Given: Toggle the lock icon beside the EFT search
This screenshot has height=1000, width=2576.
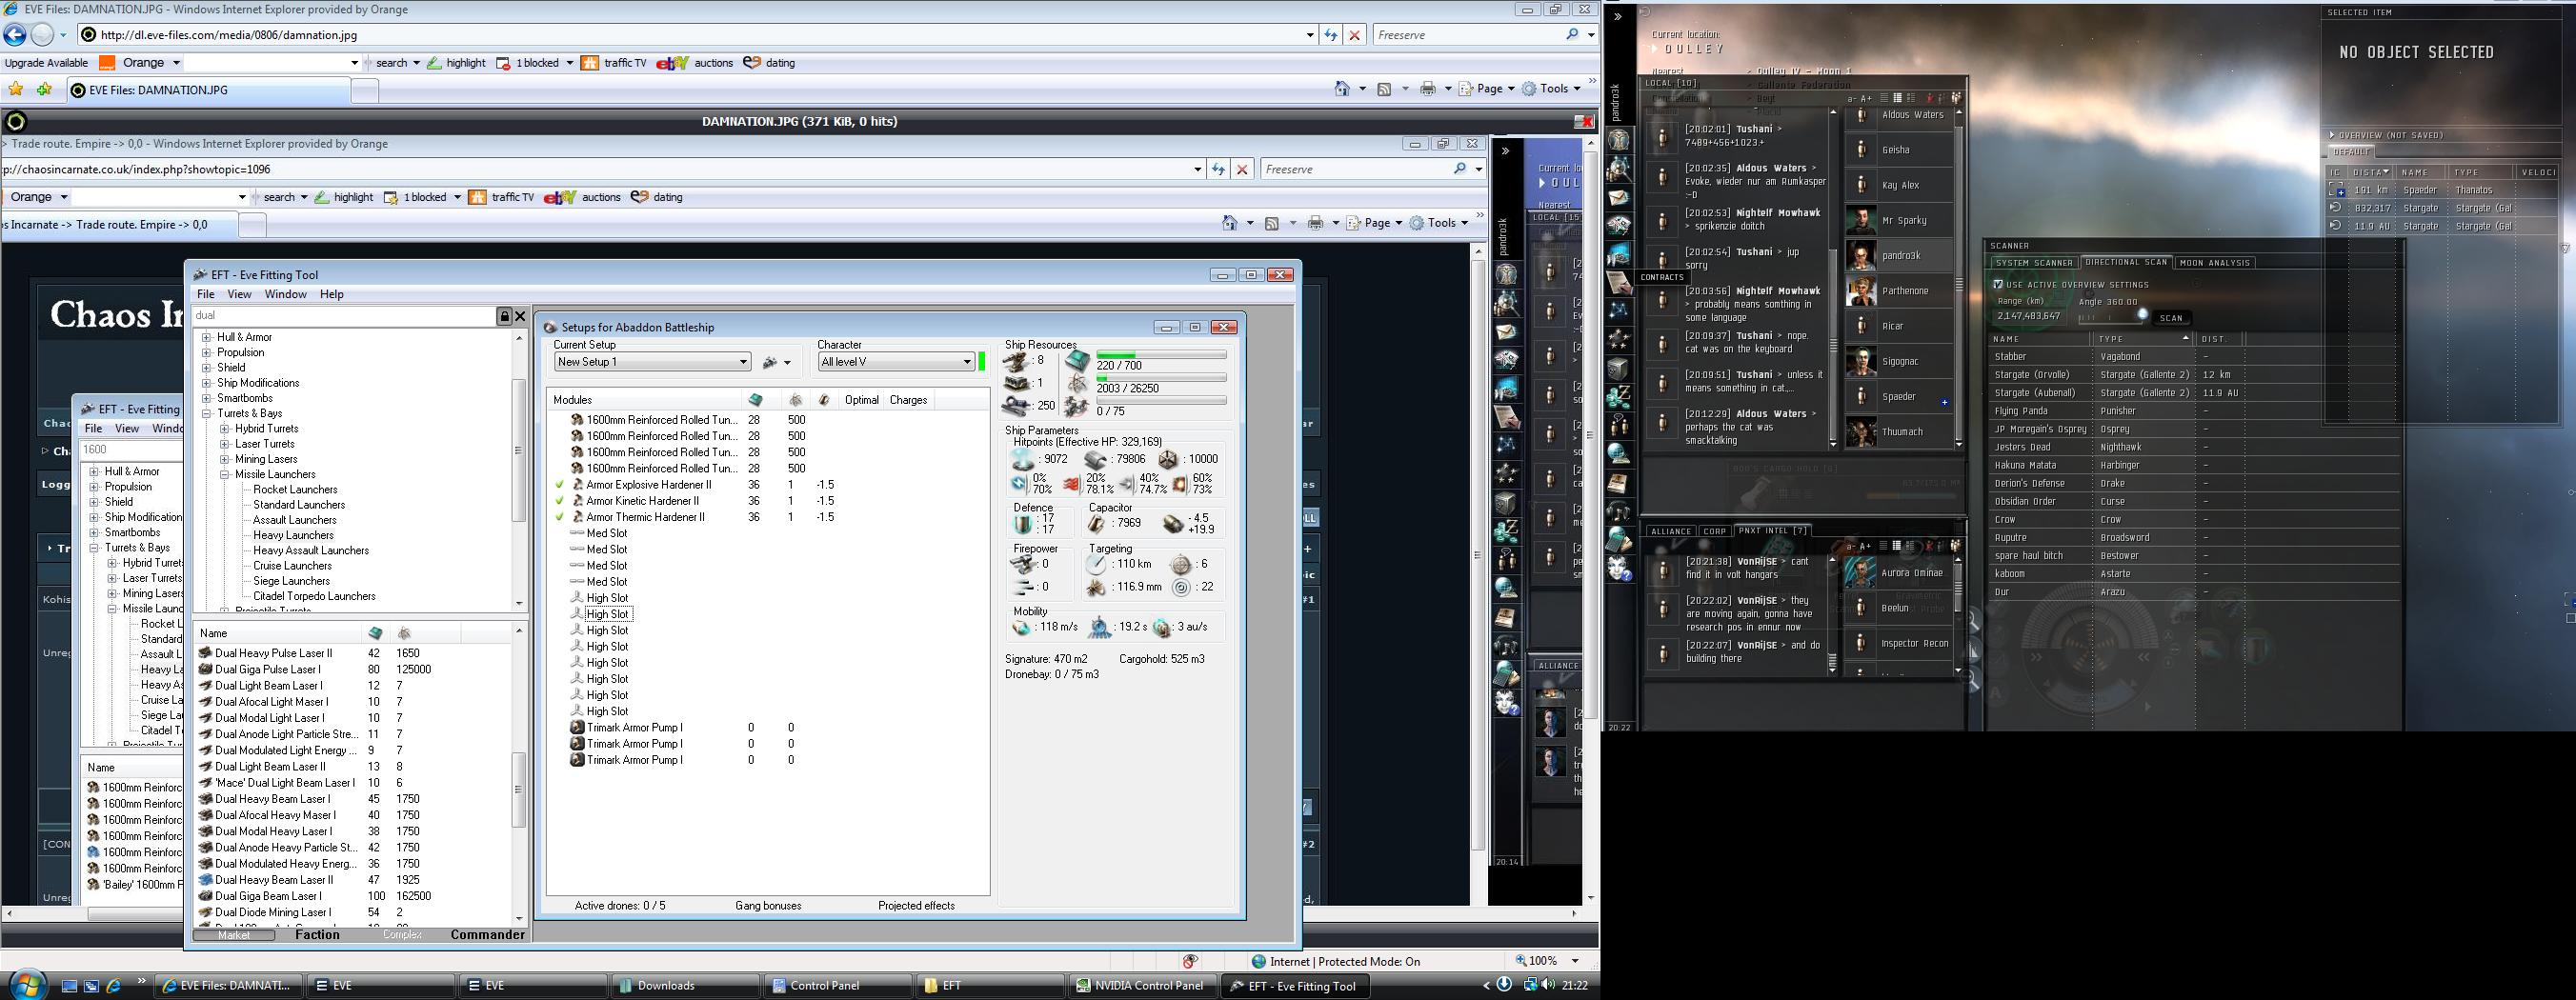Looking at the screenshot, I should pyautogui.click(x=505, y=316).
